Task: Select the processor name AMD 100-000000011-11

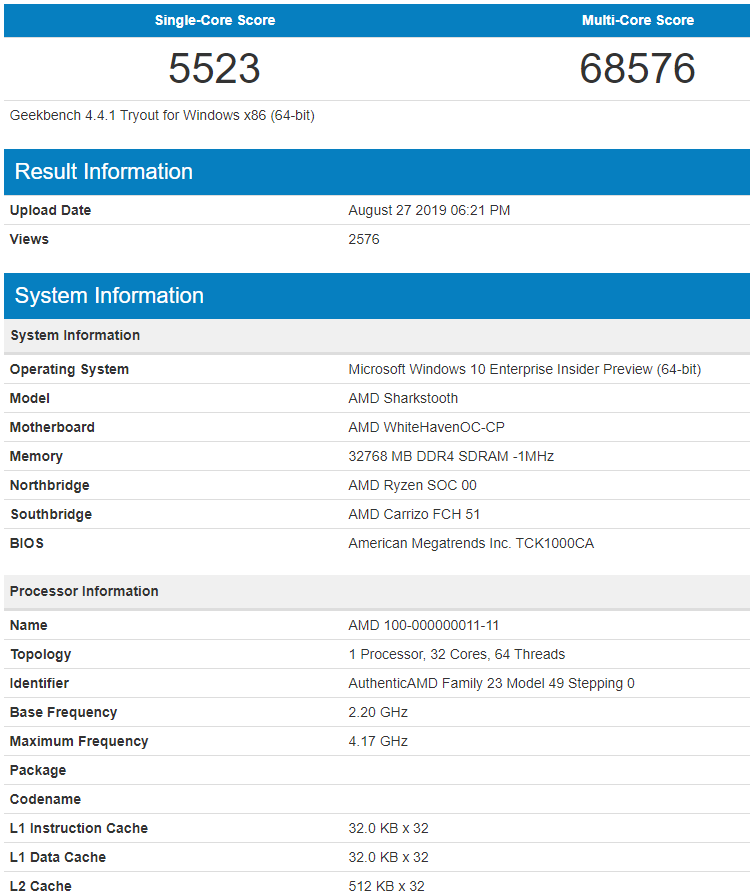Action: pos(424,626)
